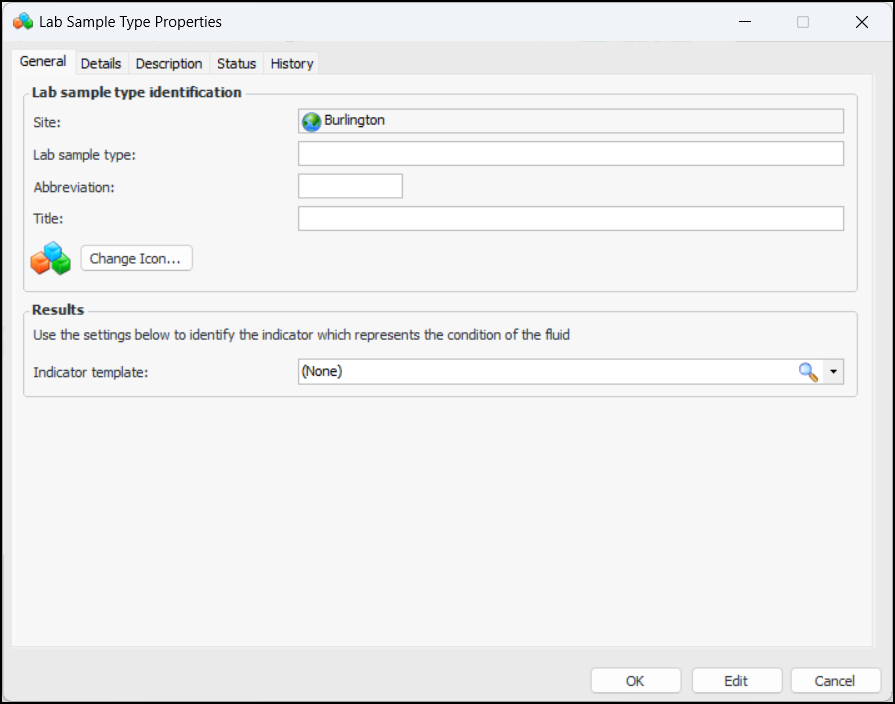Click the globe icon beside Burlington

[x=311, y=121]
